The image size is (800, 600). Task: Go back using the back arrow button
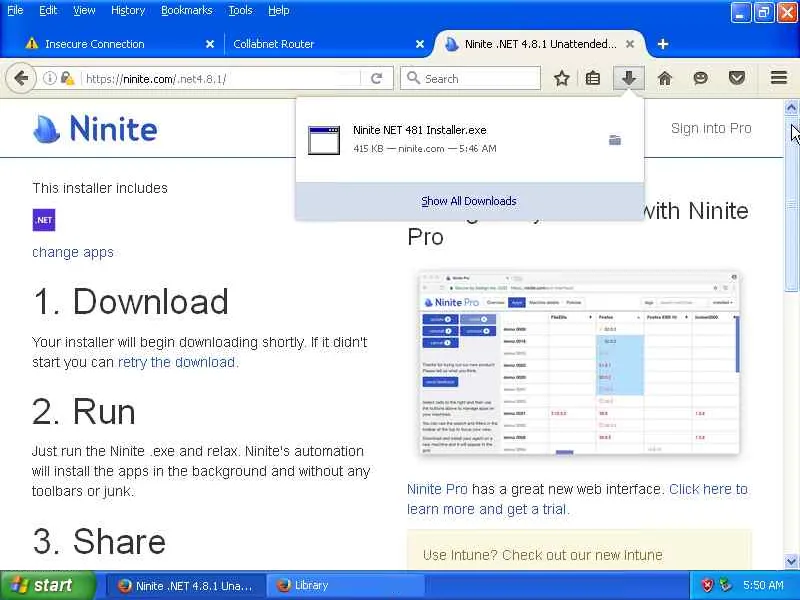coord(21,79)
